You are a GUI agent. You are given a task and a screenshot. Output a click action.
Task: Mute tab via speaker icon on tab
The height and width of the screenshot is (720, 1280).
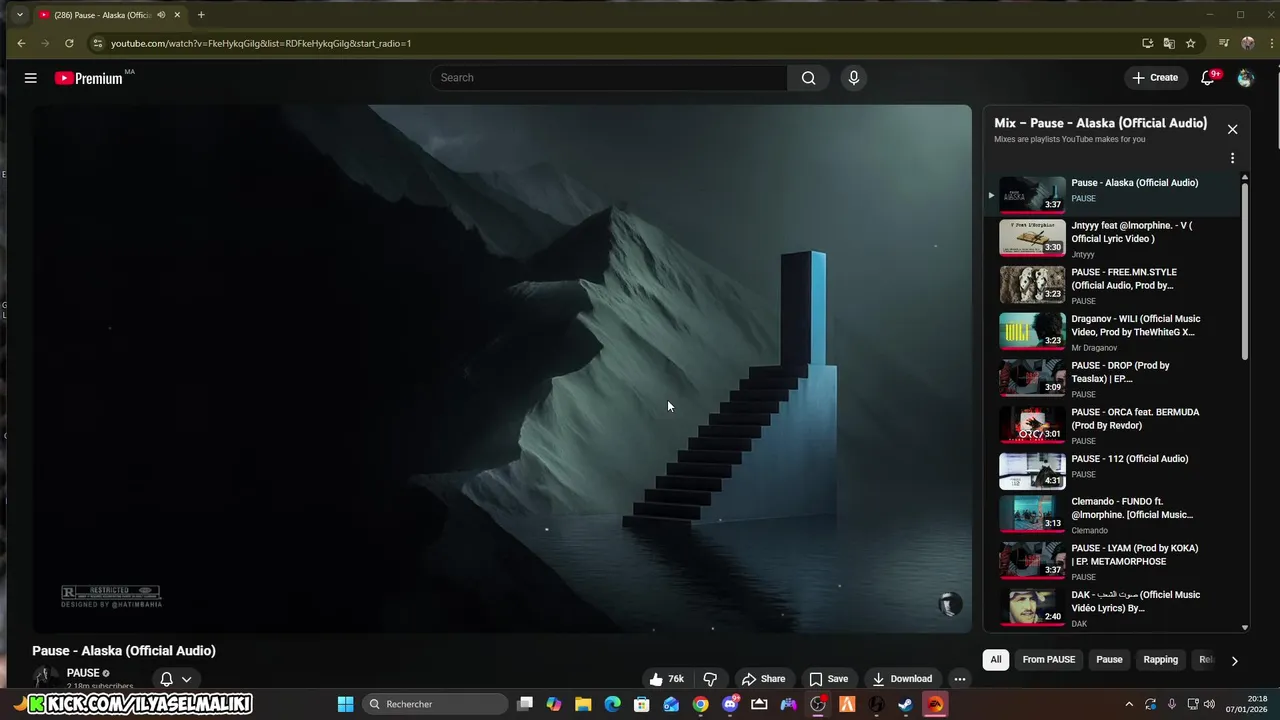click(x=162, y=15)
